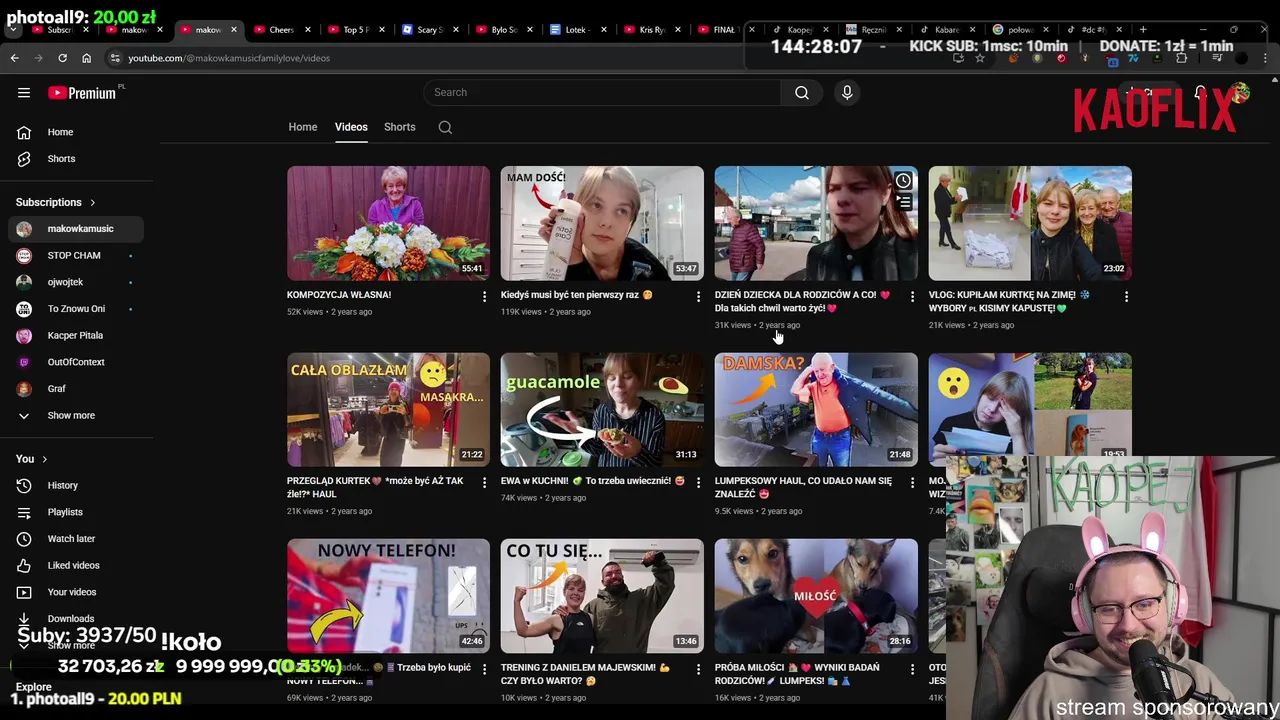This screenshot has width=1280, height=720.
Task: Open tab search dropdown in browser
Action: tap(12, 30)
